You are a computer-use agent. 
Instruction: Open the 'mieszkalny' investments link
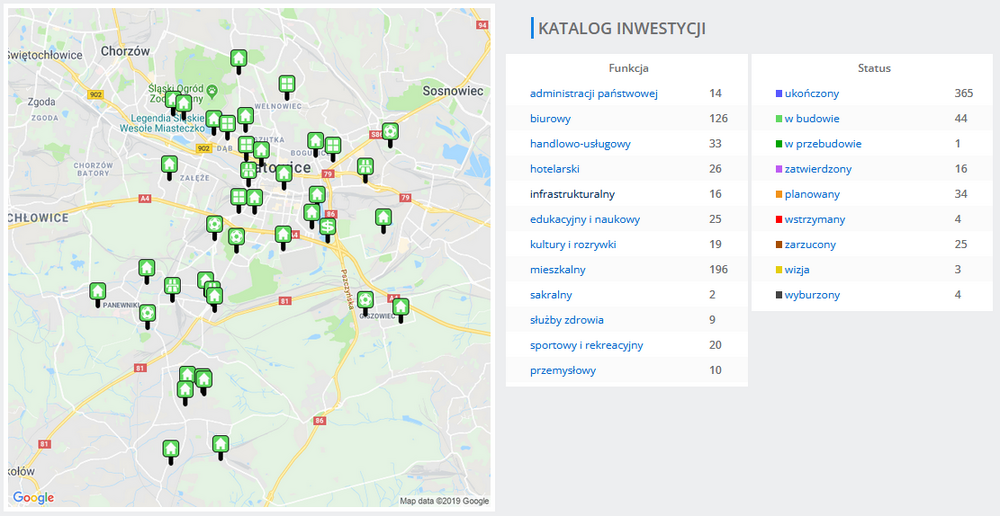[557, 270]
